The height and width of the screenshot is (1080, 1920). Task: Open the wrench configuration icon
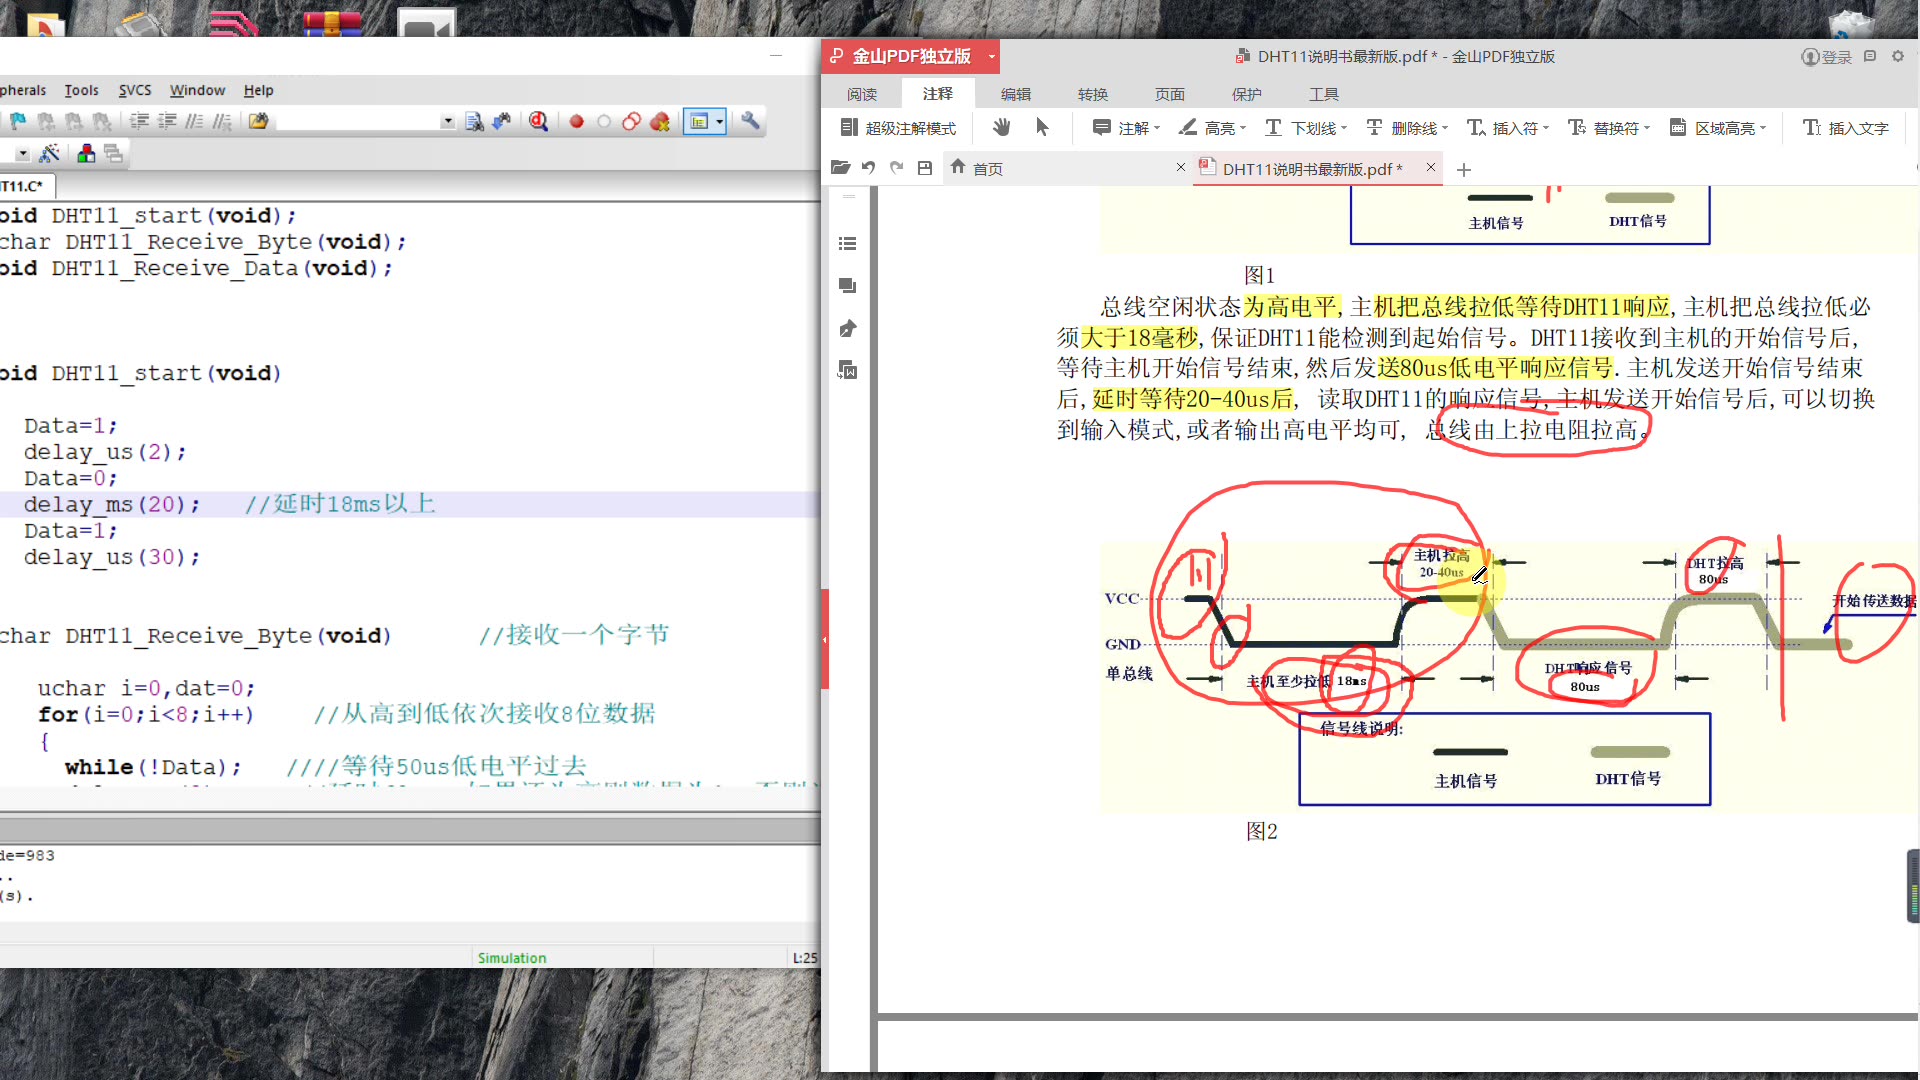click(x=750, y=122)
